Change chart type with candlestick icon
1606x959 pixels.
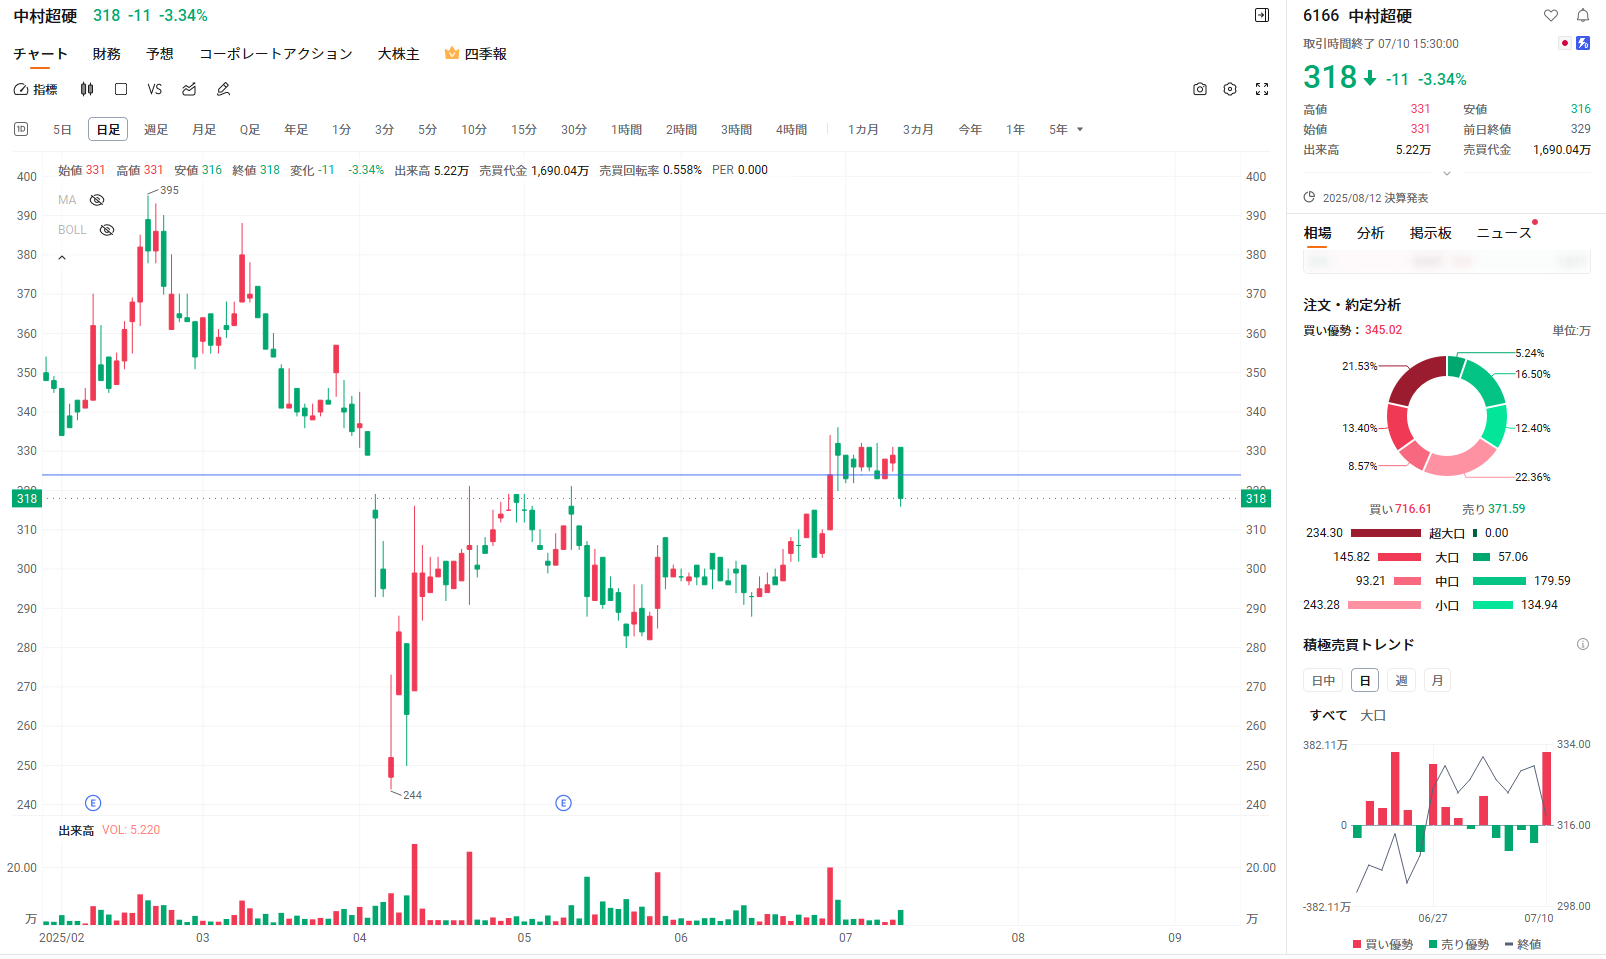click(x=87, y=89)
